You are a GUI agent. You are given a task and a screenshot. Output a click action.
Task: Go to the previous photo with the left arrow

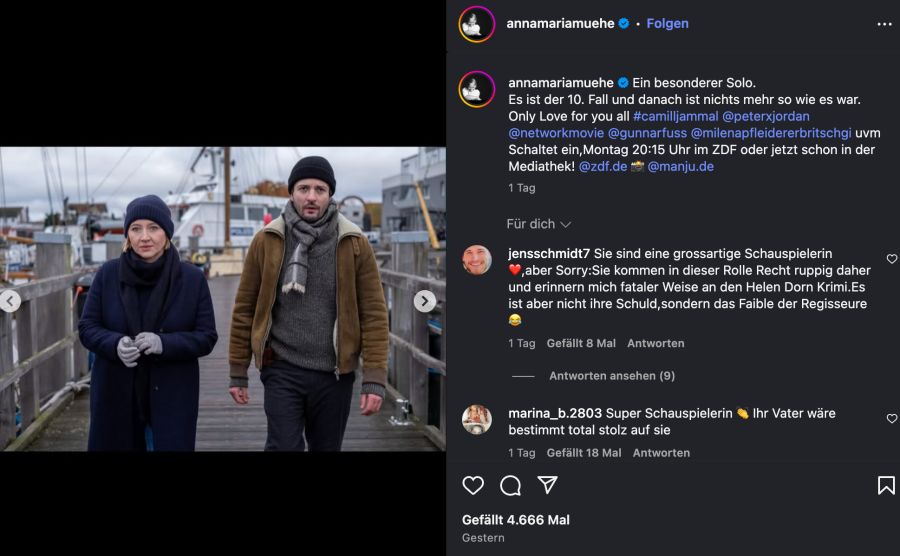(10, 301)
